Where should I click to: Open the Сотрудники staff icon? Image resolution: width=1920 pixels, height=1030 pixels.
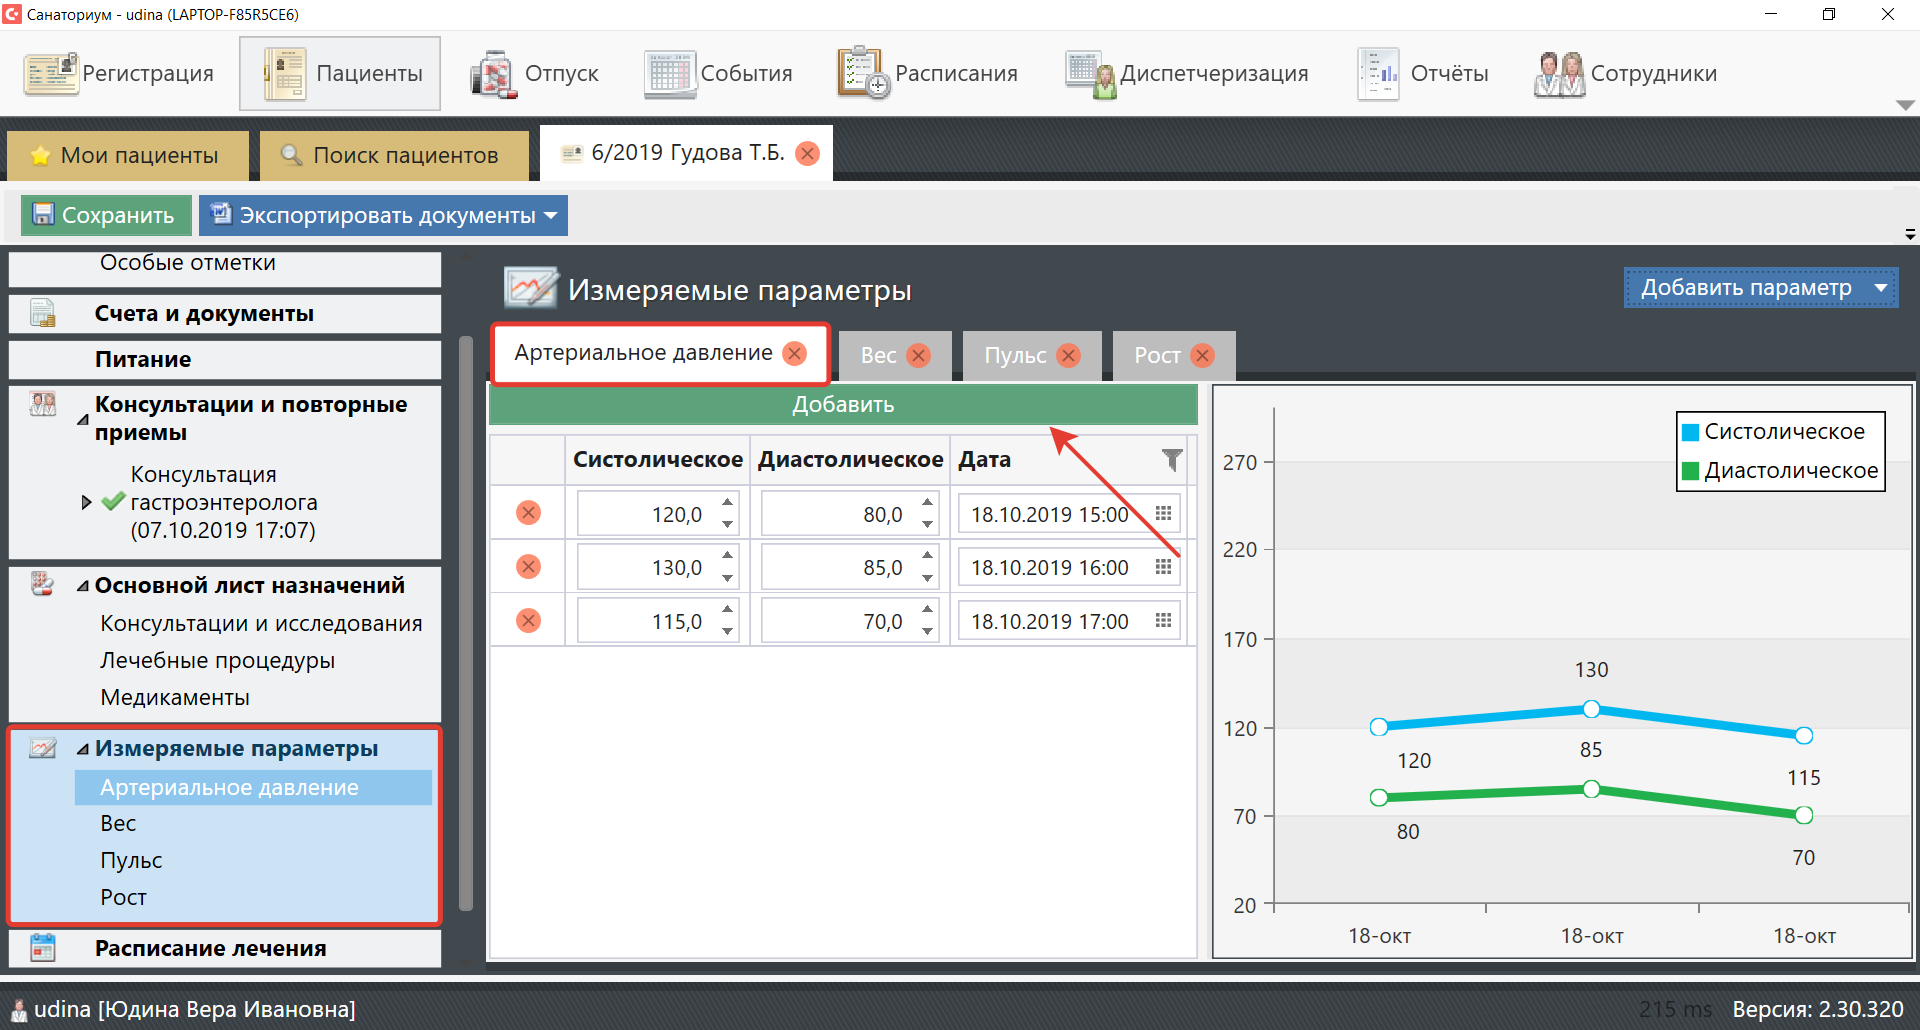coord(1559,74)
